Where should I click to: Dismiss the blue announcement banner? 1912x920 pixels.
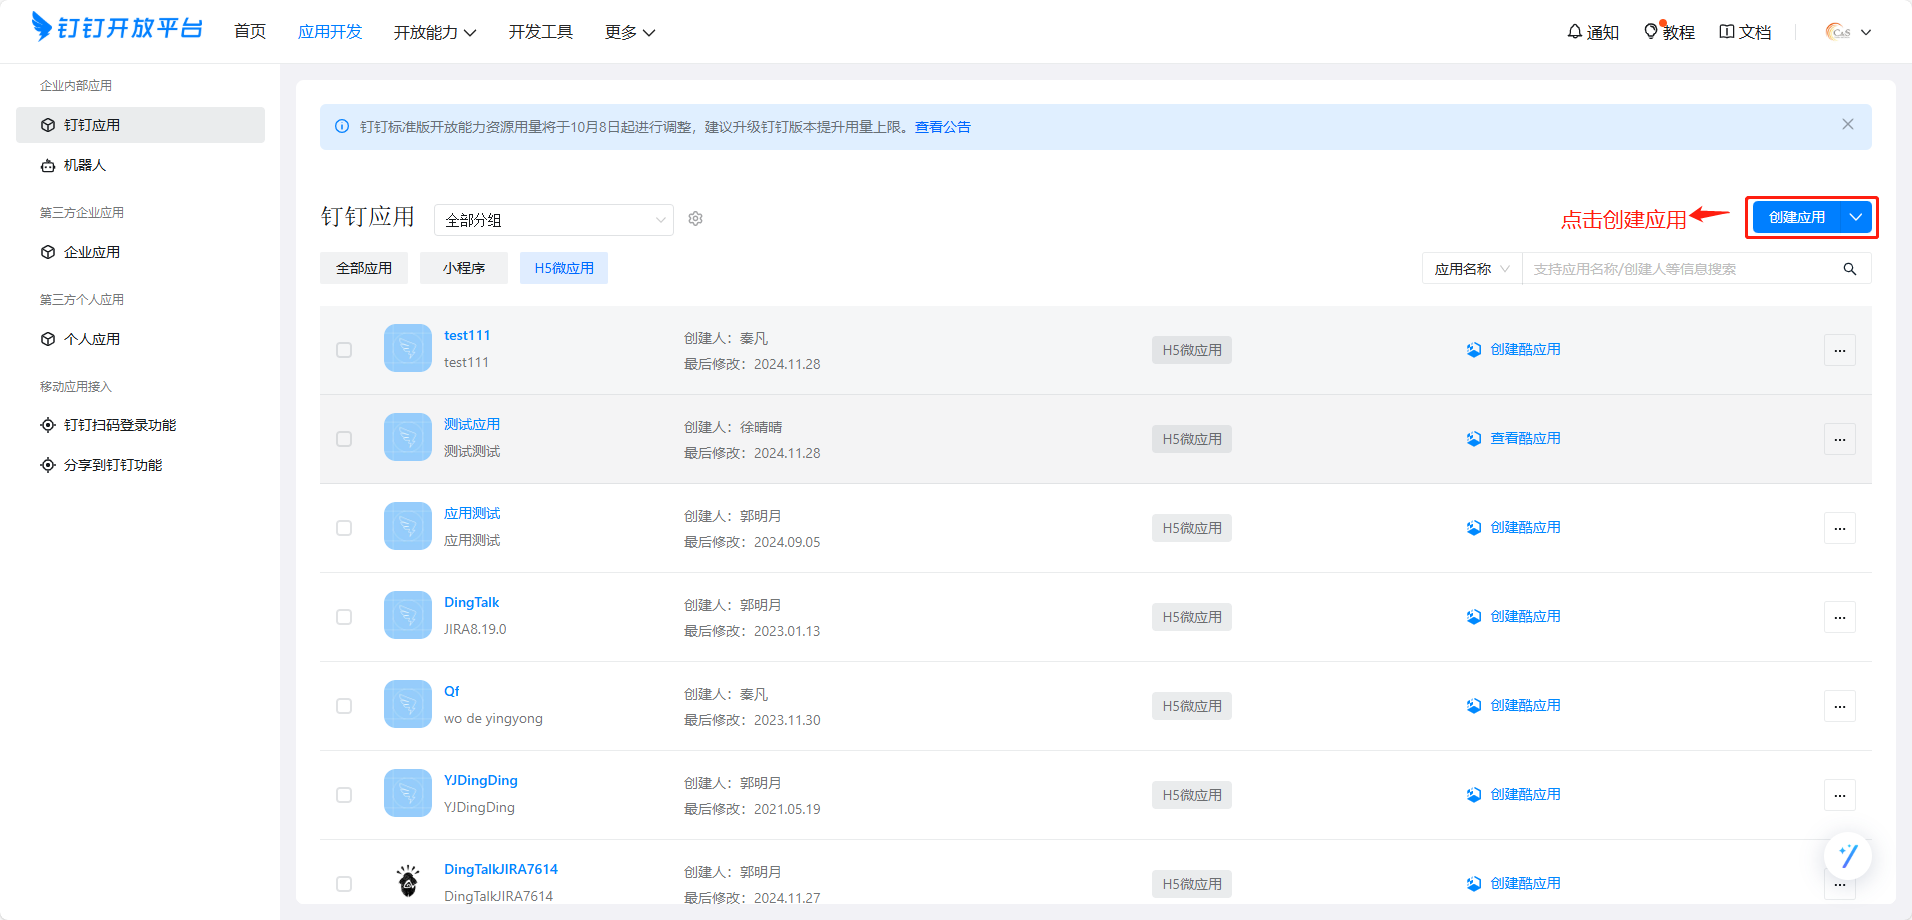pyautogui.click(x=1847, y=125)
